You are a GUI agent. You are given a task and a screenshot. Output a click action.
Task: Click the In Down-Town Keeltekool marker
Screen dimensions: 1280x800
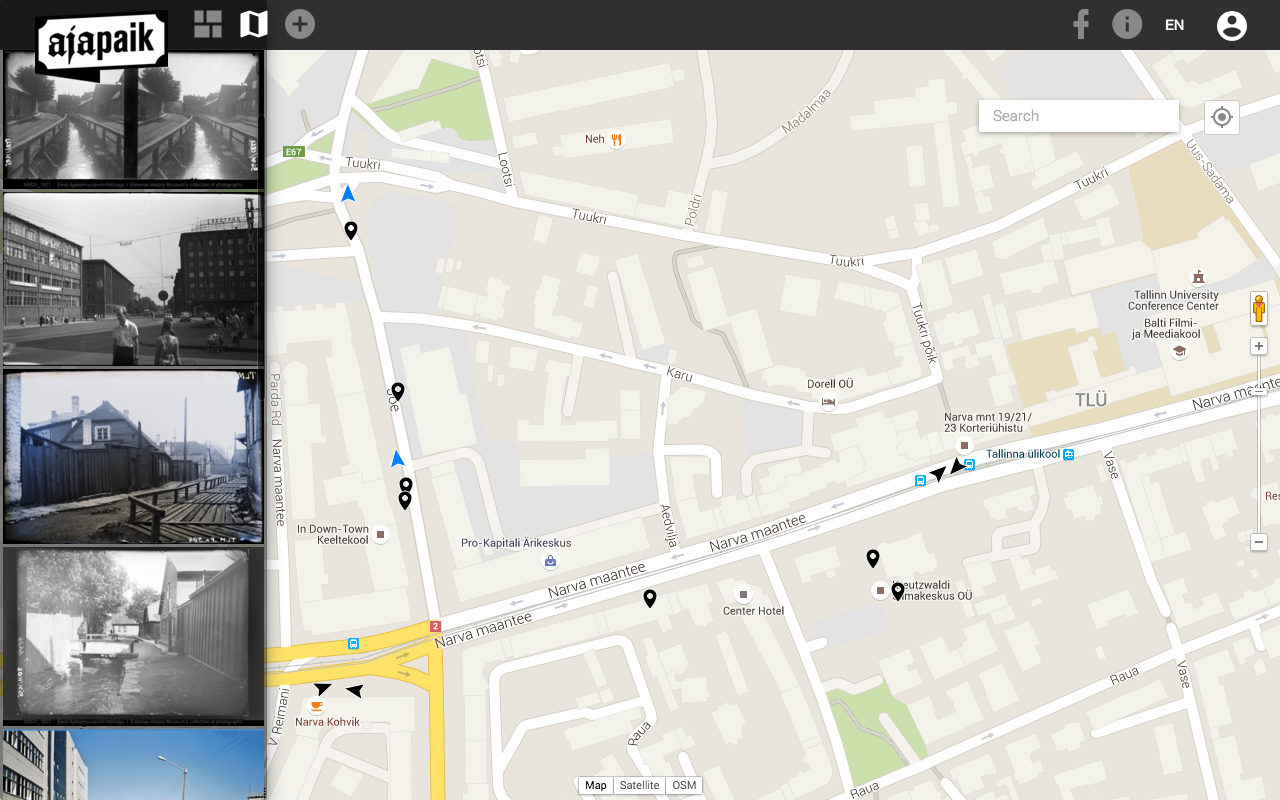pos(380,534)
